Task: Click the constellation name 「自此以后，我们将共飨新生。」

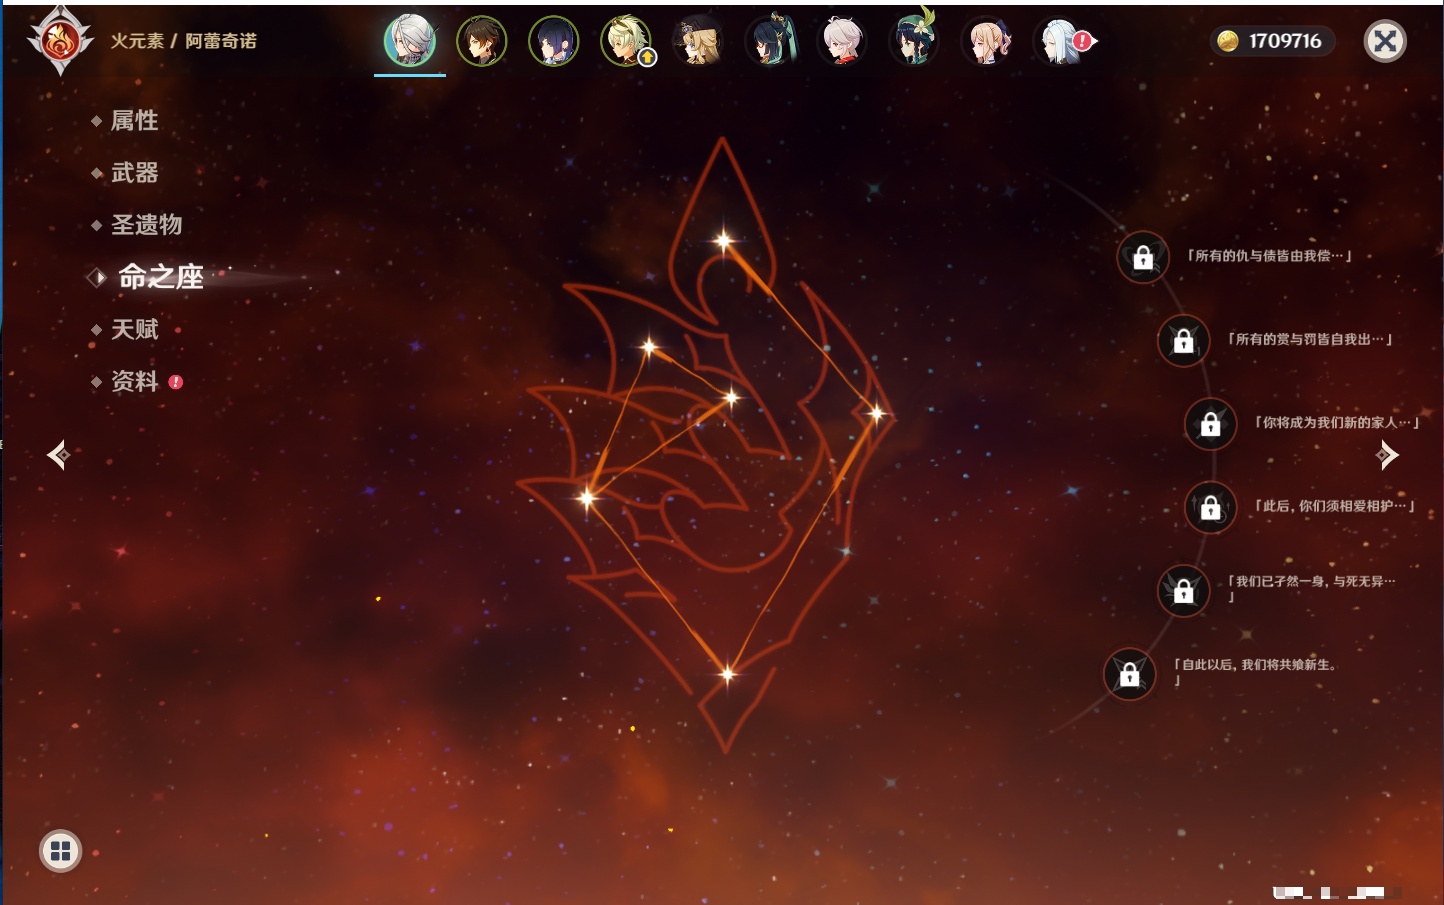Action: coord(1255,671)
